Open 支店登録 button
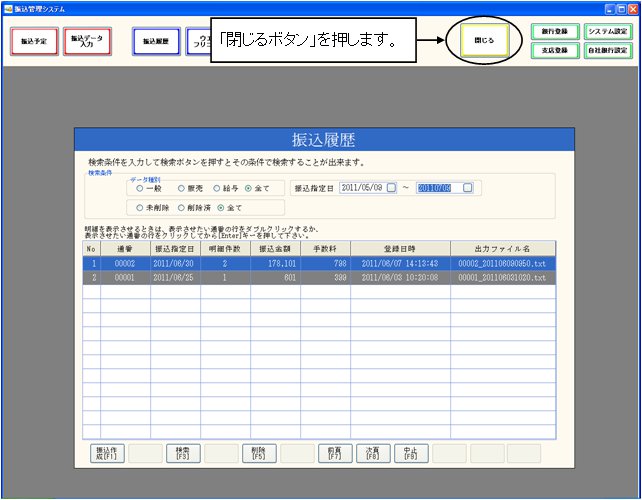Screen dimensions: 642x500 (554, 51)
